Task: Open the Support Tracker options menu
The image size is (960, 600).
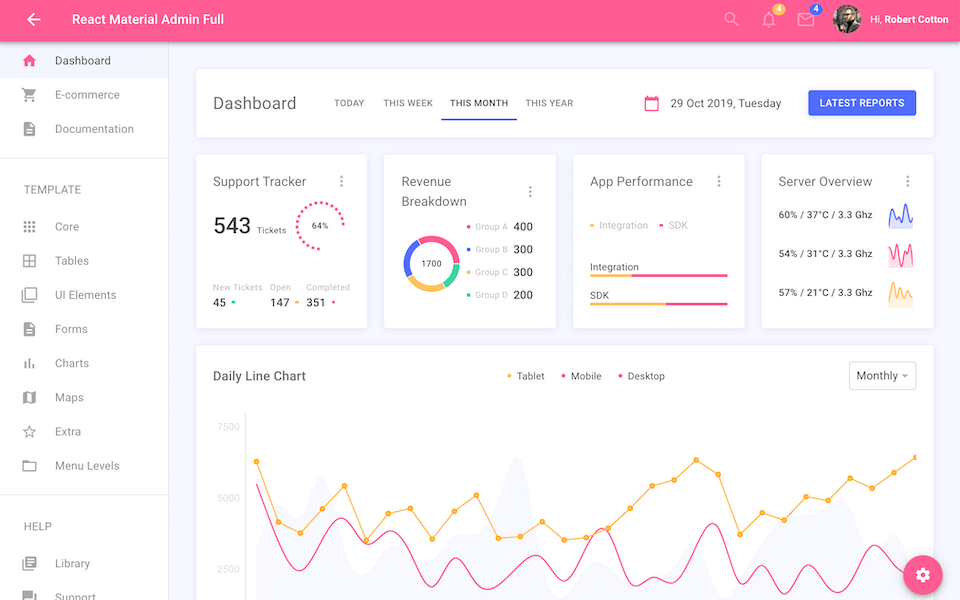Action: (x=341, y=181)
